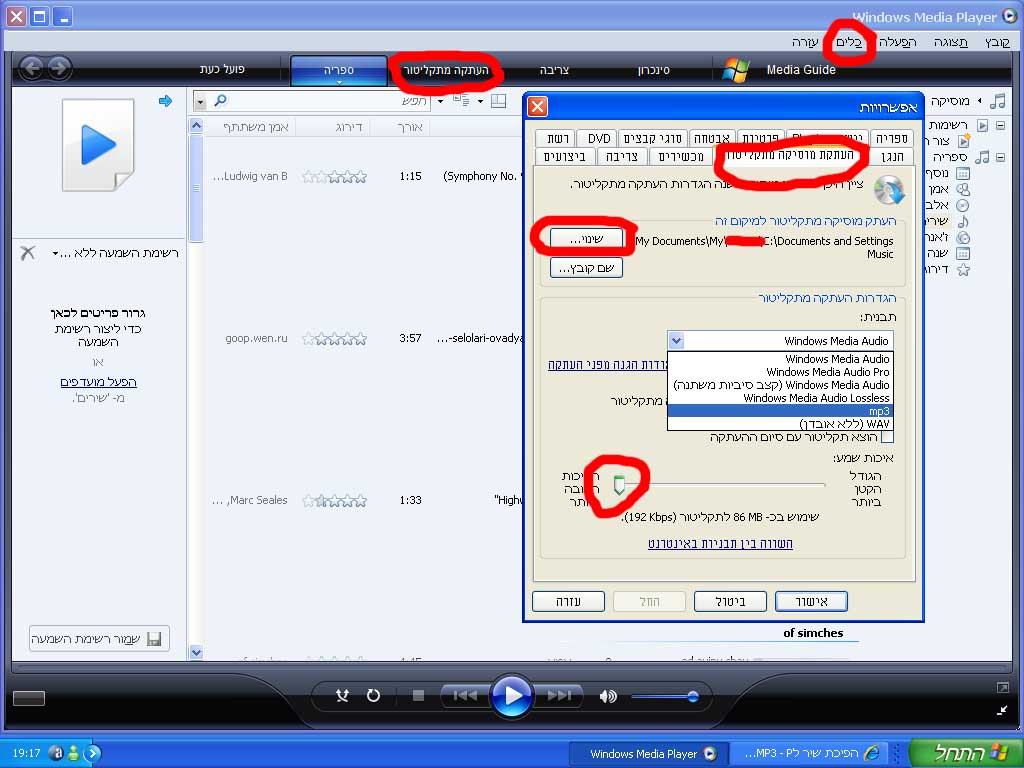1024x768 pixels.
Task: Select the artist (אמן) icon in library tree
Action: point(963,189)
